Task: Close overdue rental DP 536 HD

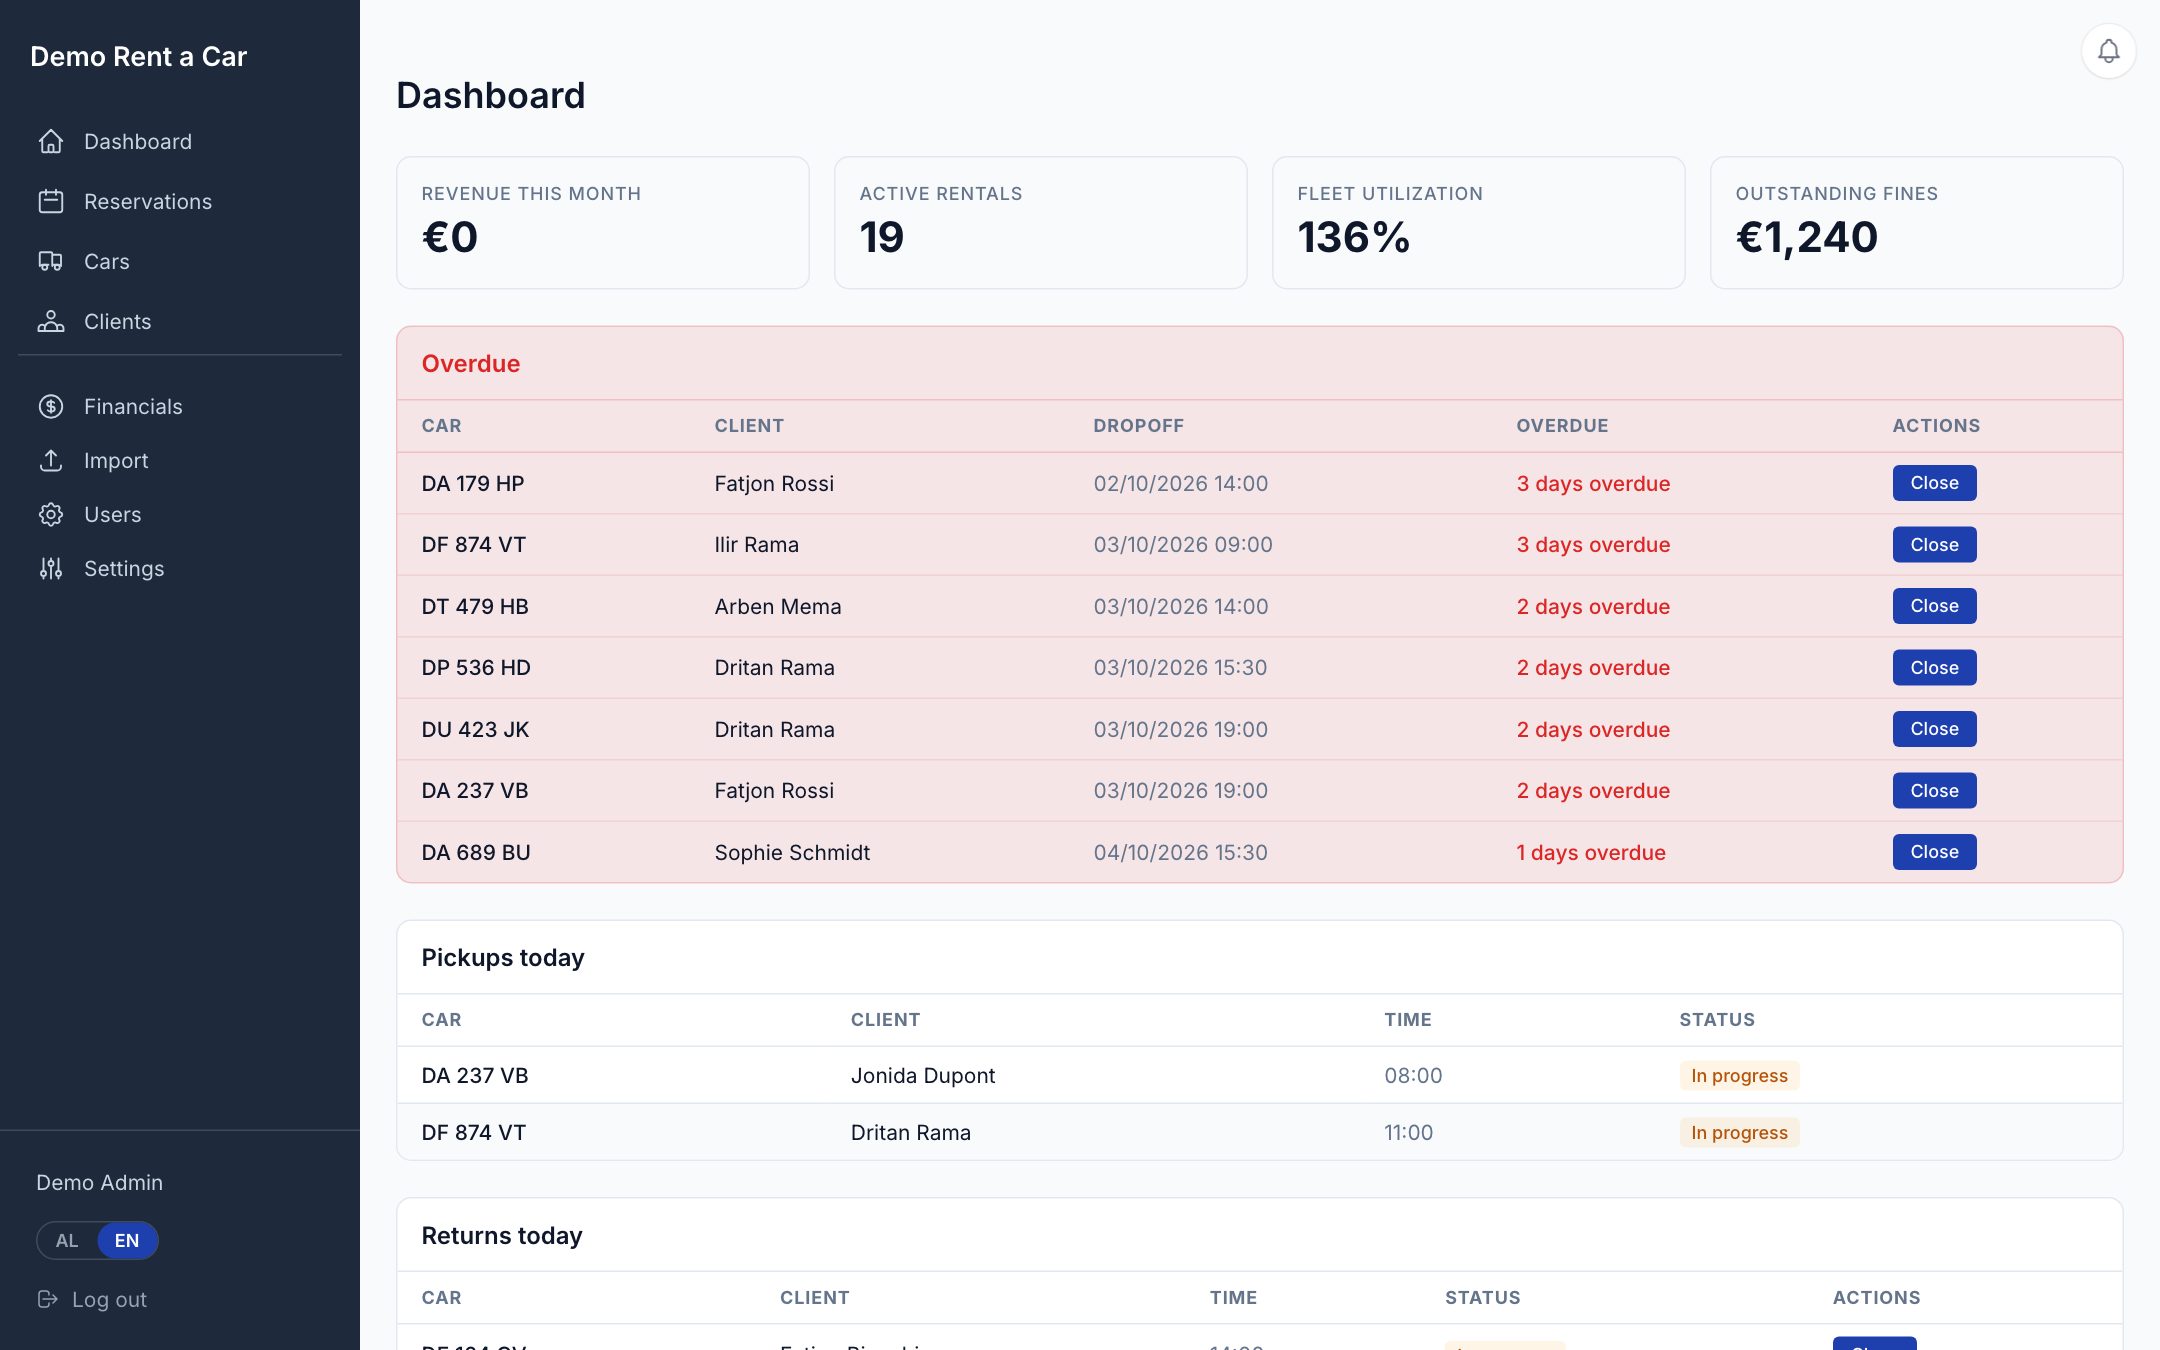Action: click(x=1934, y=668)
